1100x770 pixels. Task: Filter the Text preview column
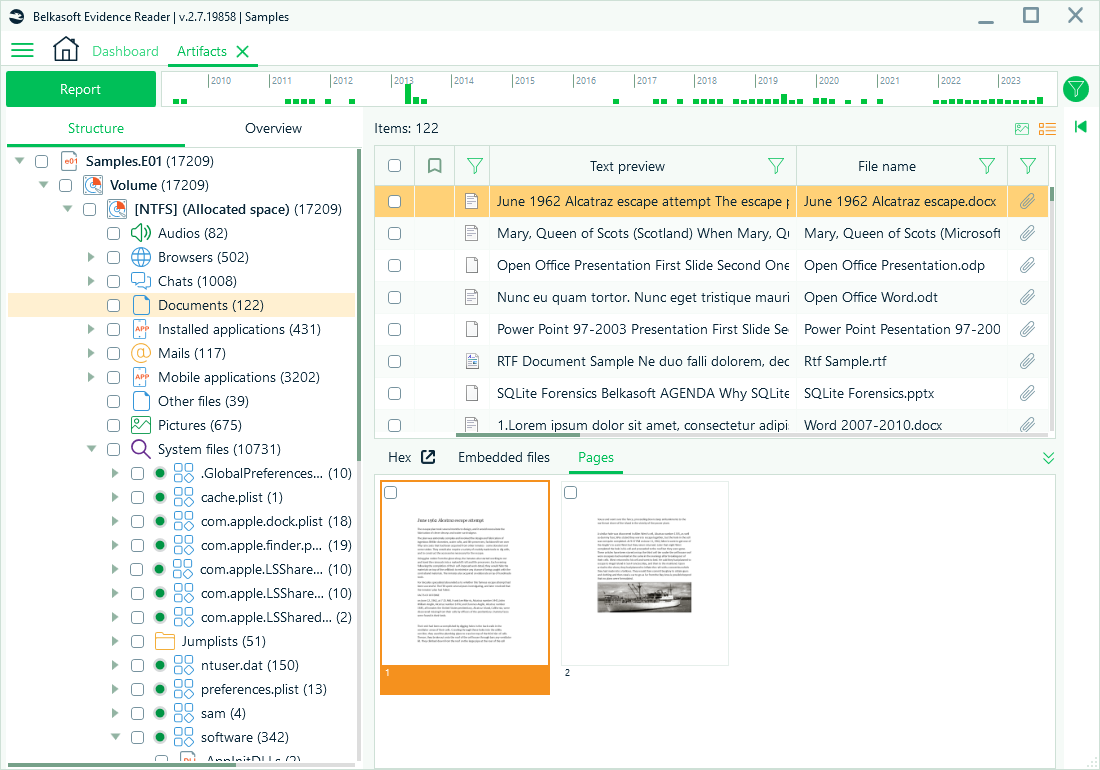[x=776, y=166]
